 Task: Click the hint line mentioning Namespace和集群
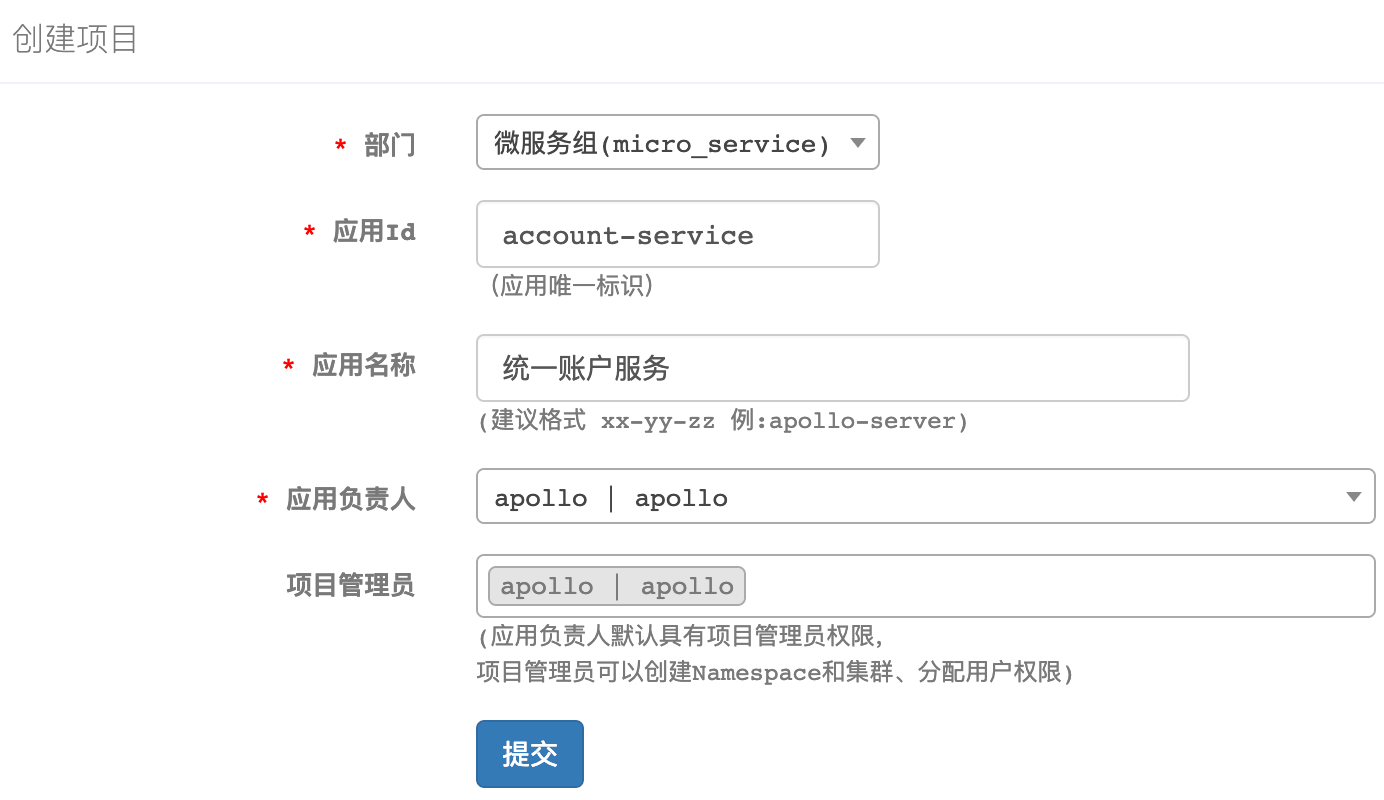click(x=775, y=672)
